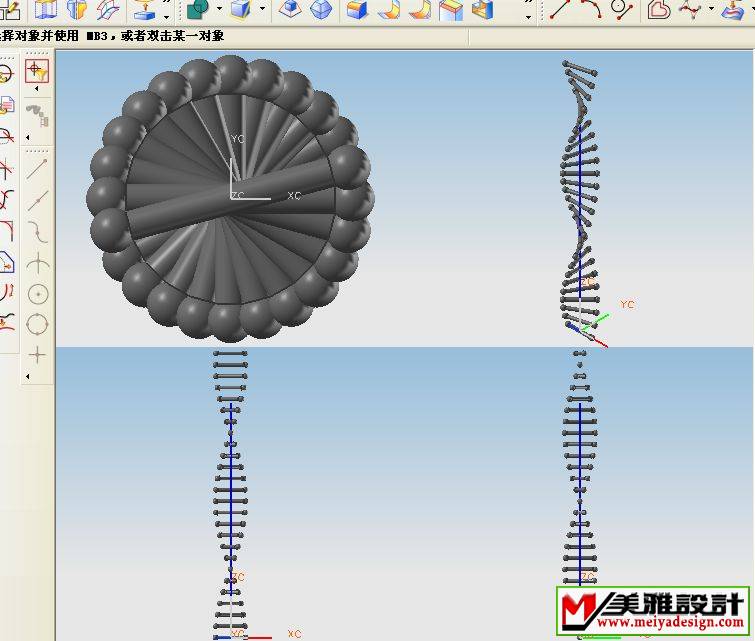Select the Unite boolean tool icon
This screenshot has width=755, height=641.
(197, 9)
